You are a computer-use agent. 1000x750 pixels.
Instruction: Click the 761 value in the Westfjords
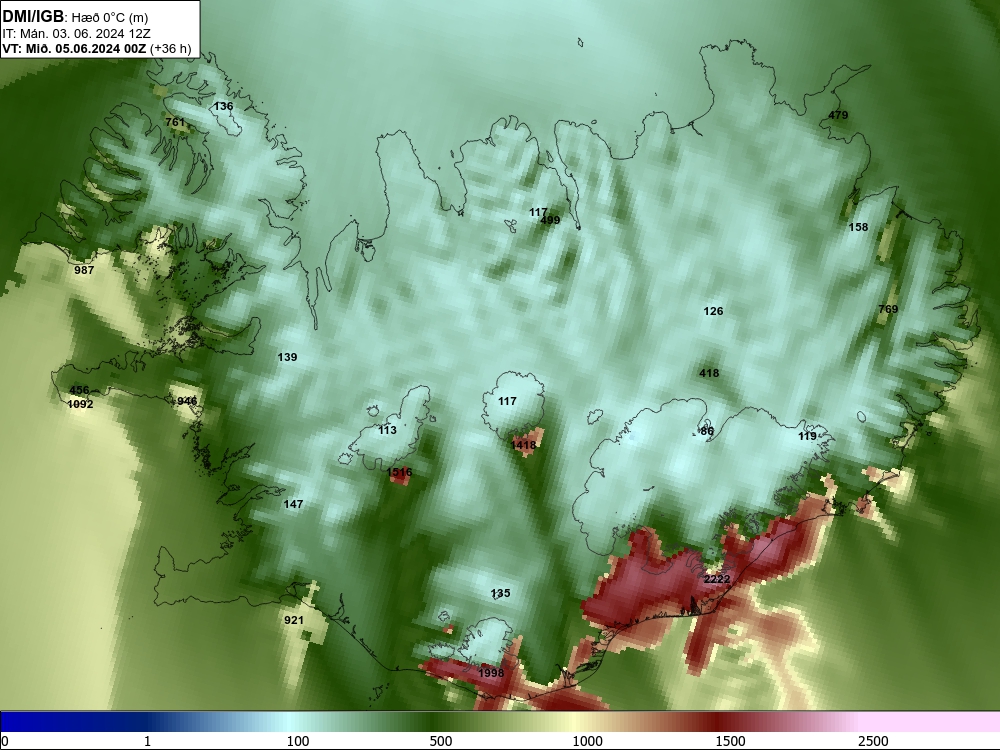click(175, 122)
